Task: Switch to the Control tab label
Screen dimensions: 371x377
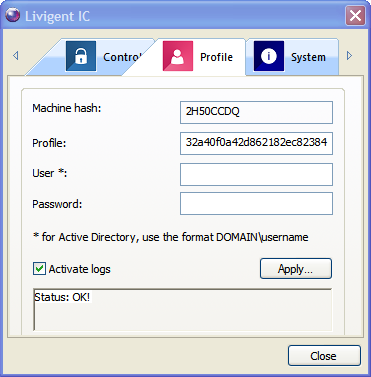Action: [x=122, y=57]
